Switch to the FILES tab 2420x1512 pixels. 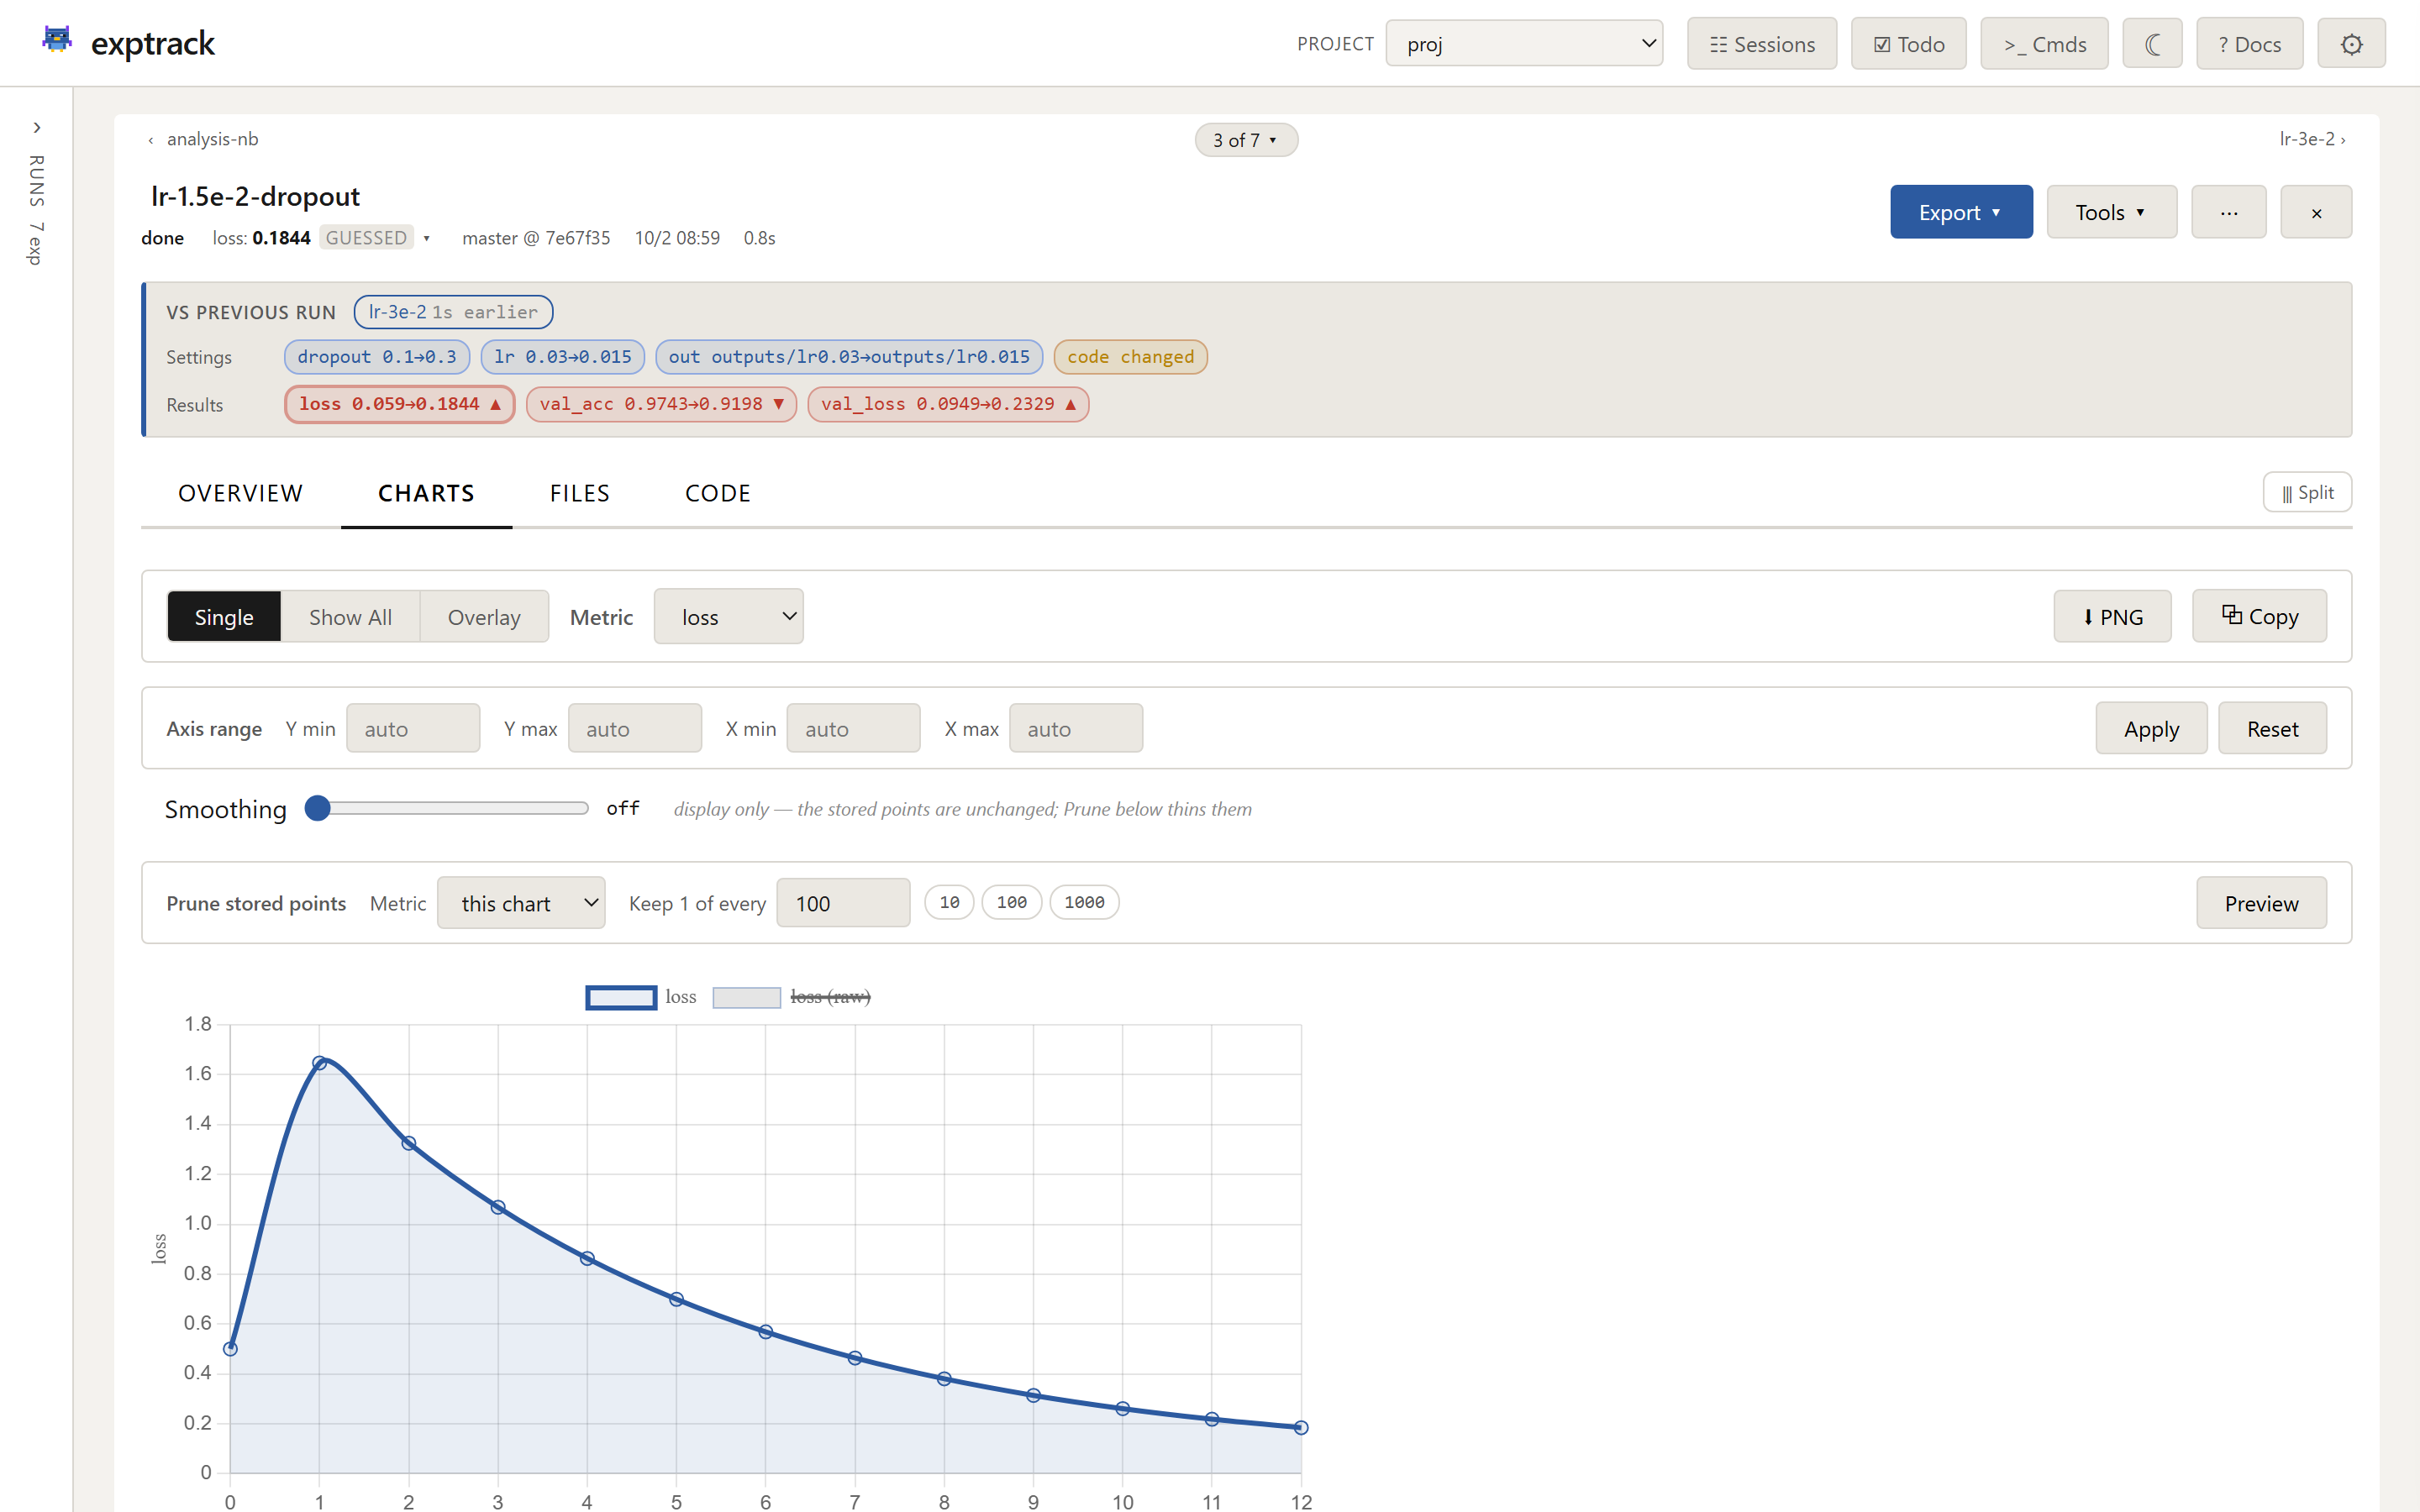point(579,493)
